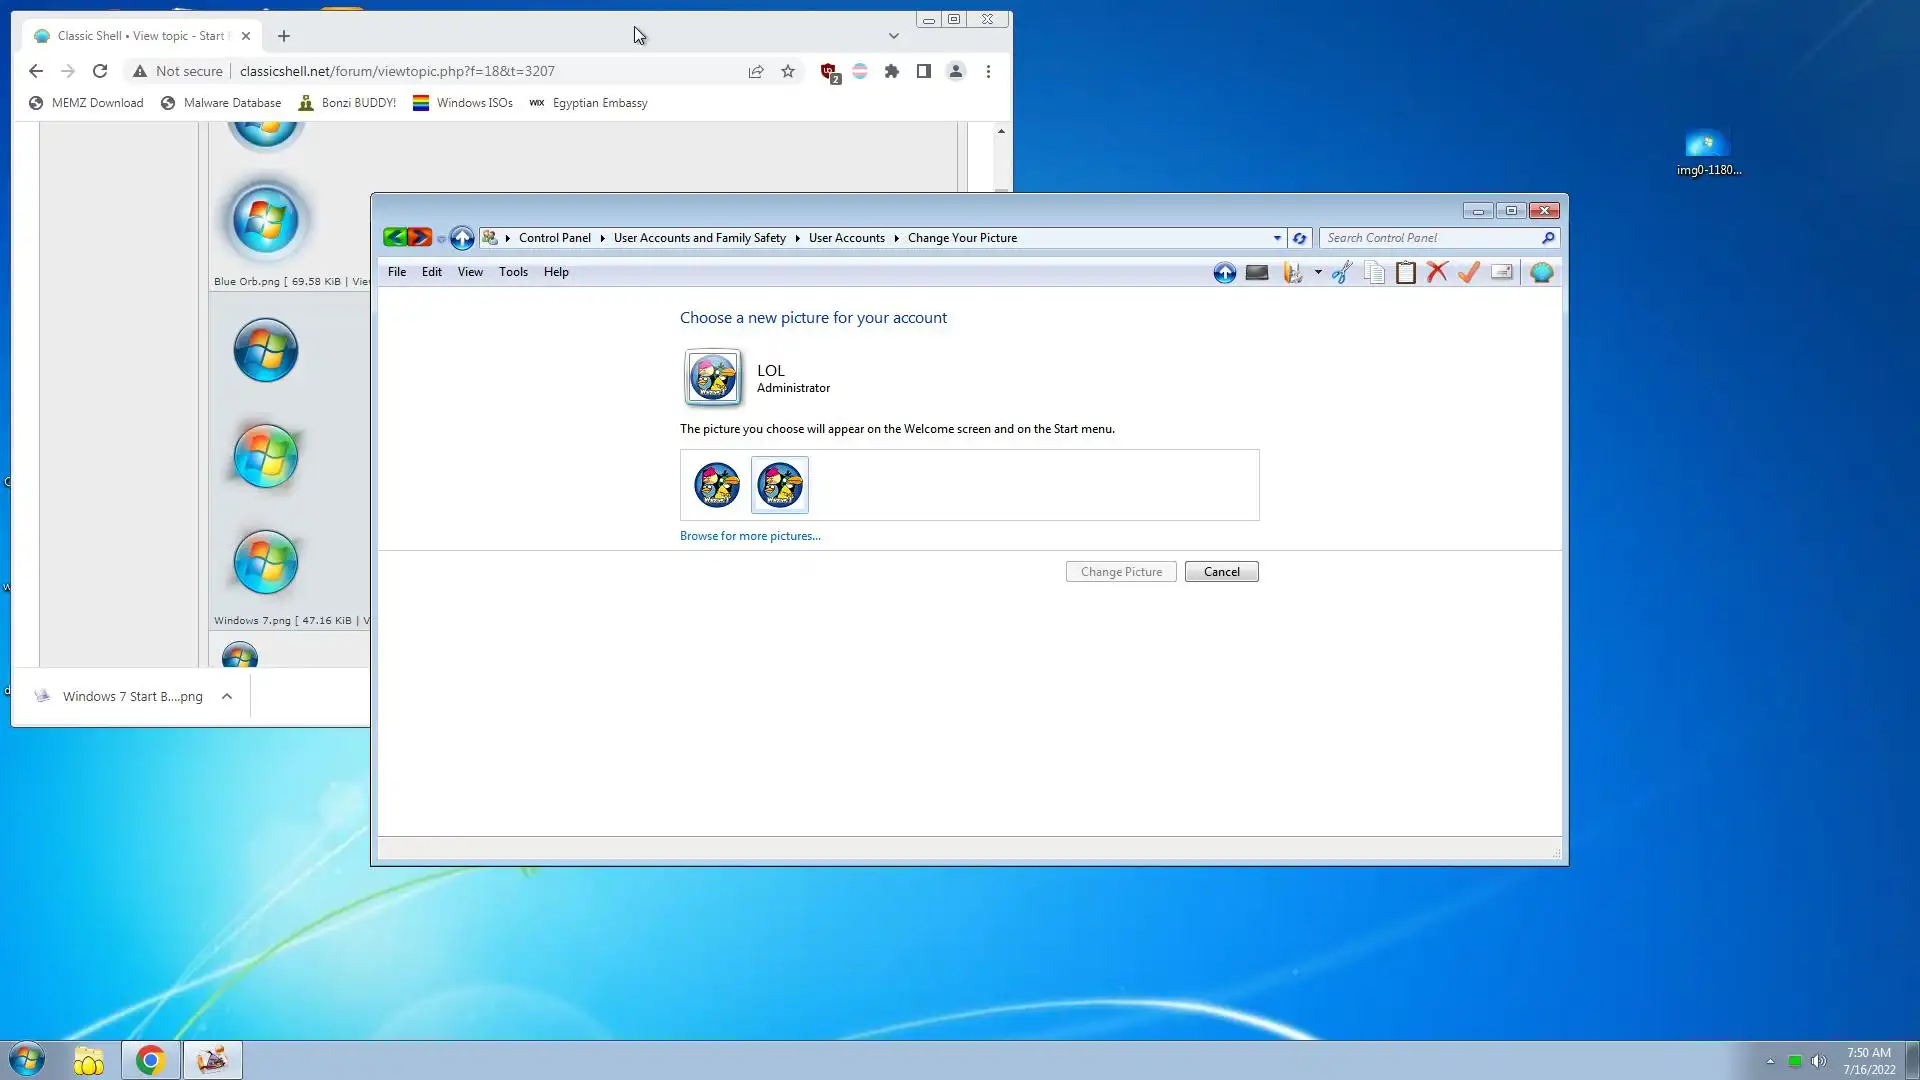Expand the downloaded PNG file options chevron
This screenshot has width=1920, height=1080.
click(x=227, y=696)
